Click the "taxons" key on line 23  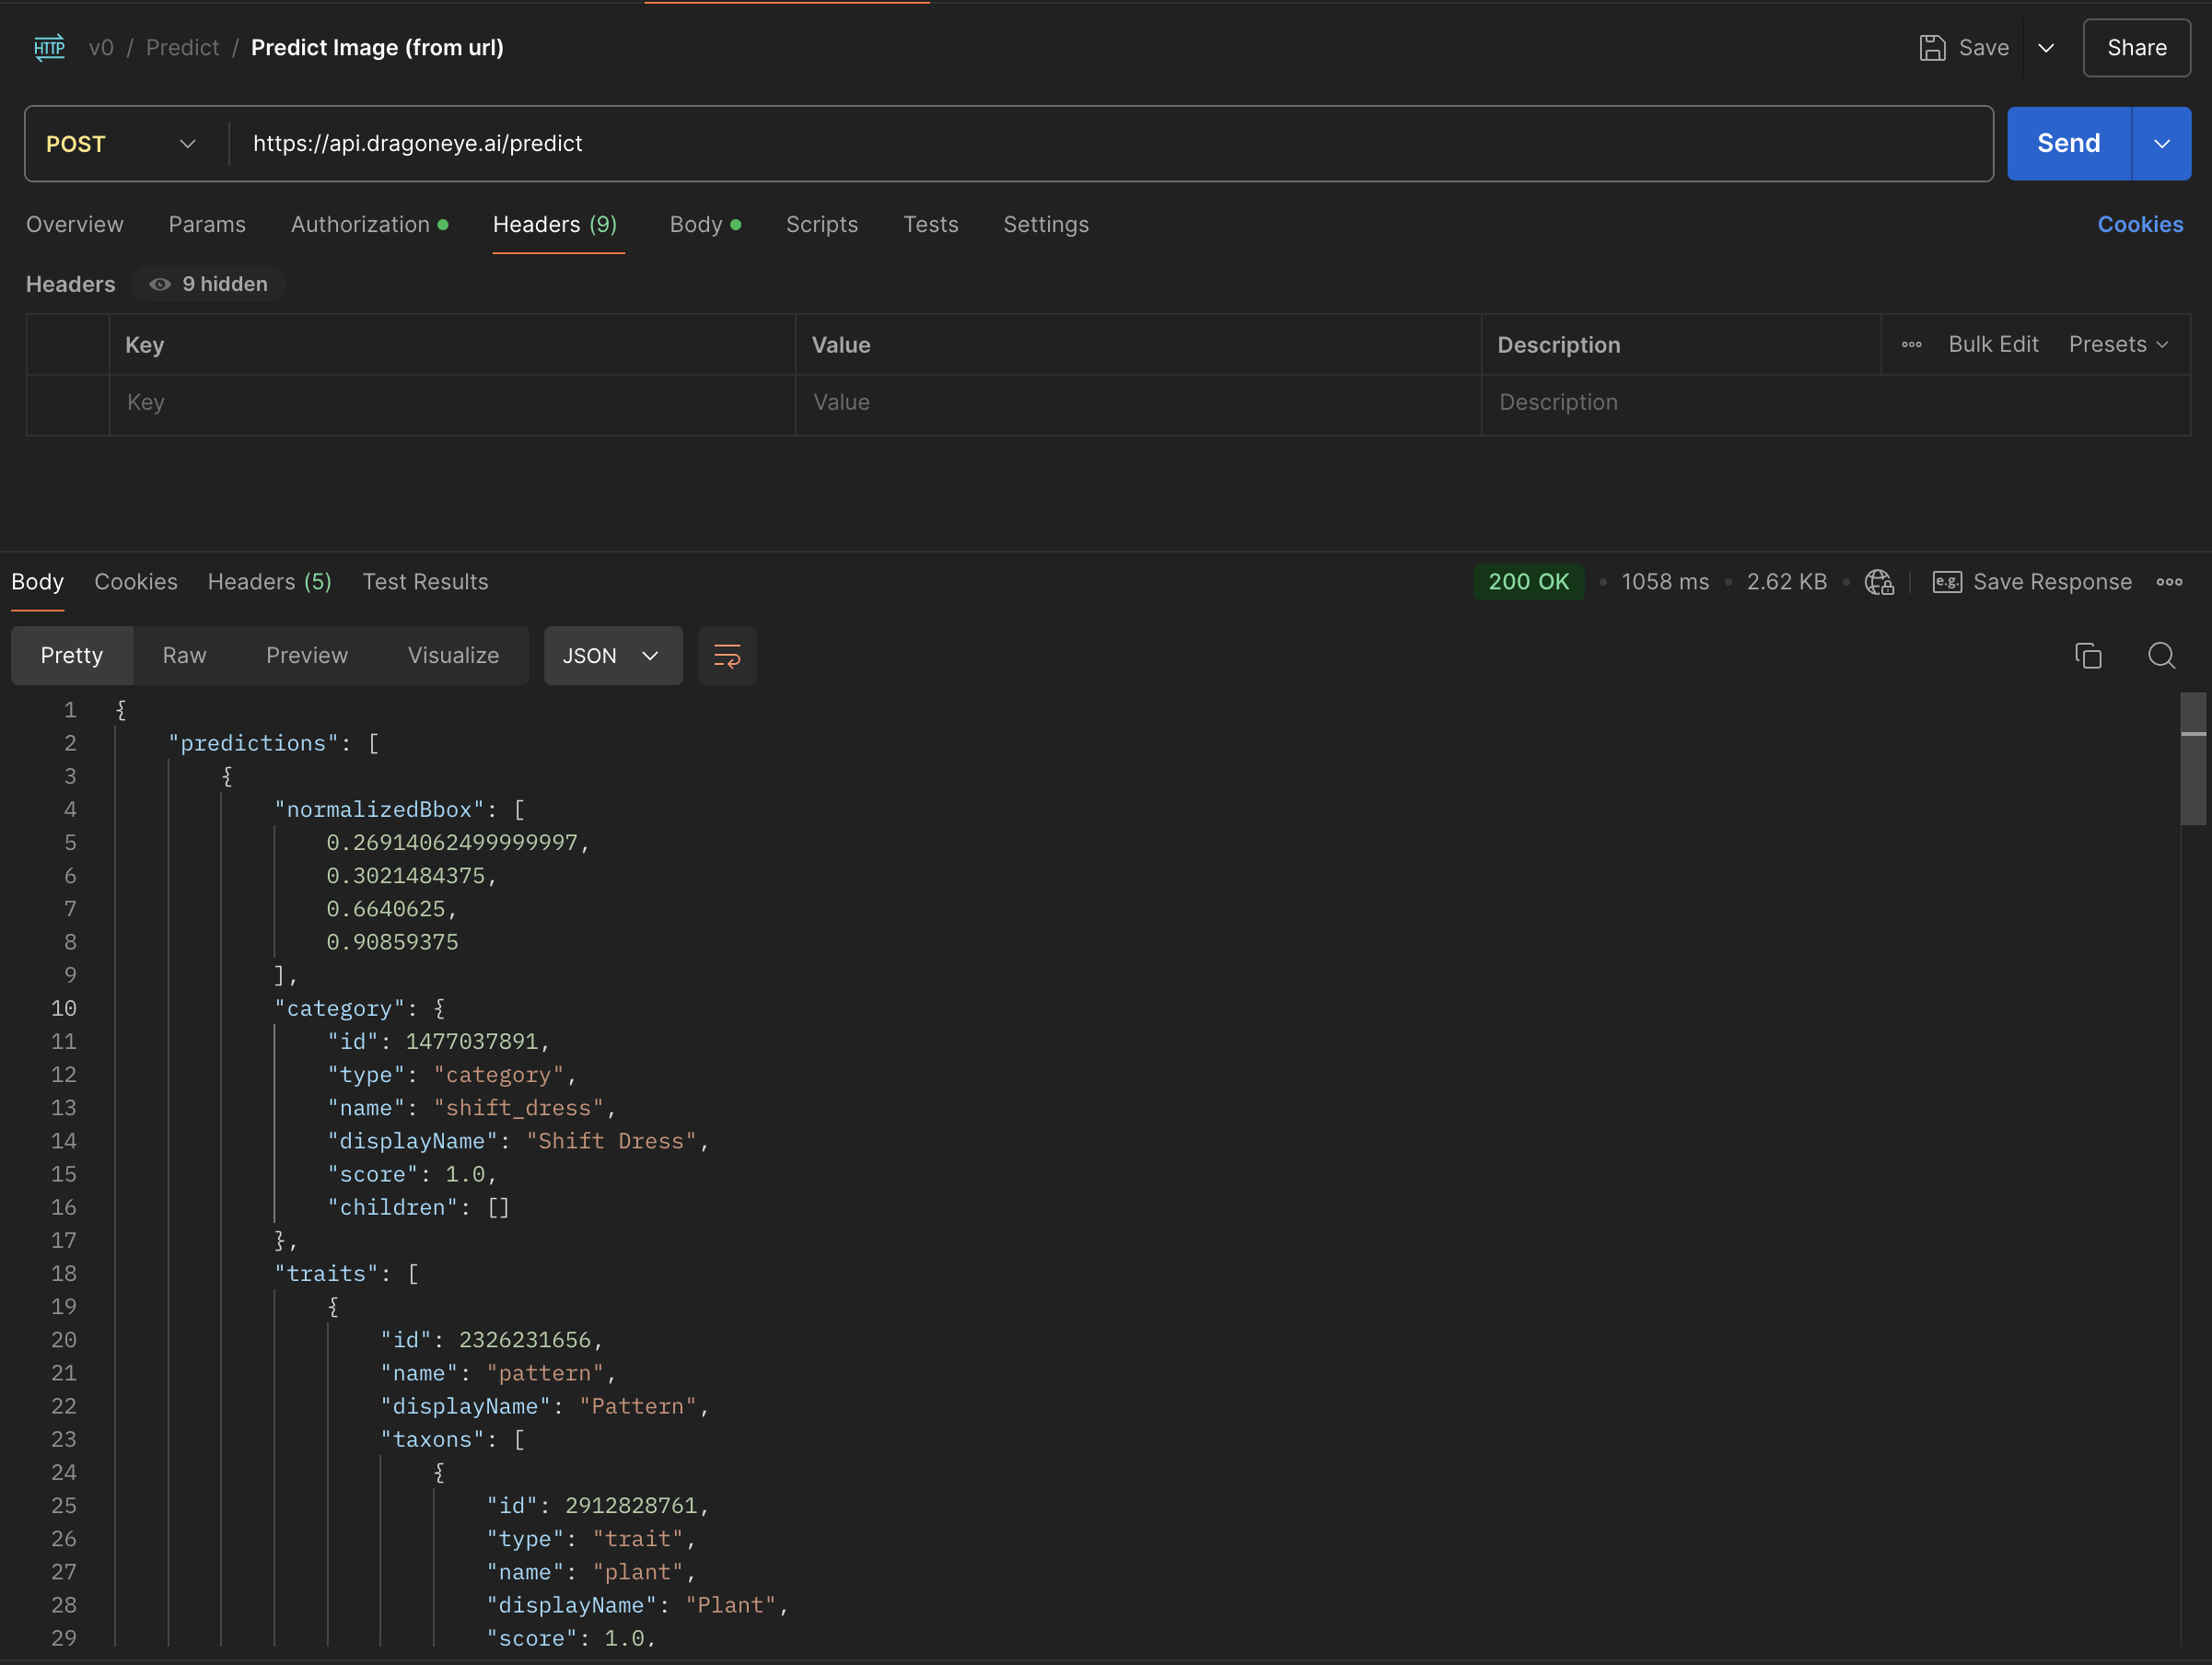tap(432, 1439)
